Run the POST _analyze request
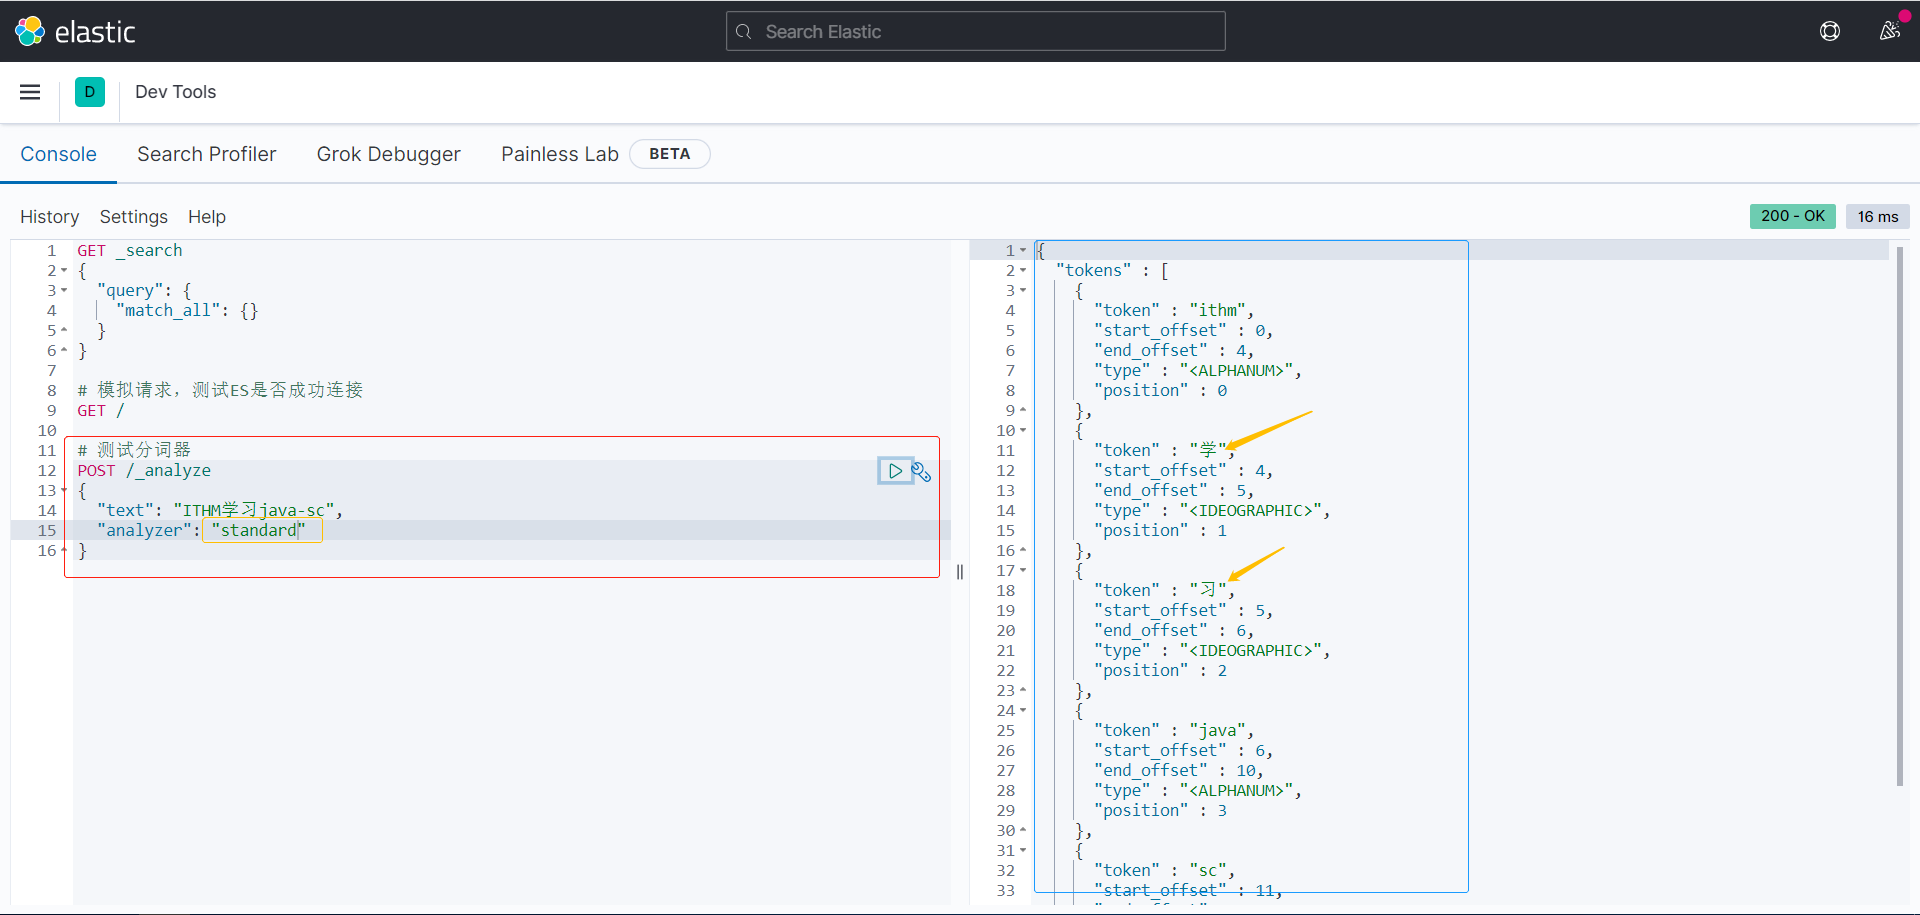Viewport: 1920px width, 915px height. 895,471
